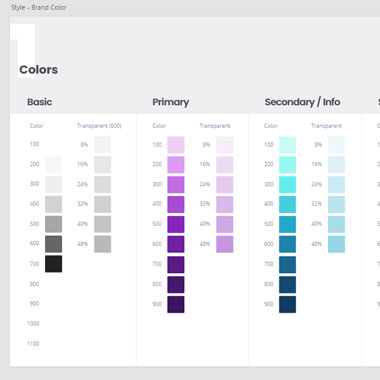
Task: Select the Primary 500 purple swatch
Action: tap(176, 224)
